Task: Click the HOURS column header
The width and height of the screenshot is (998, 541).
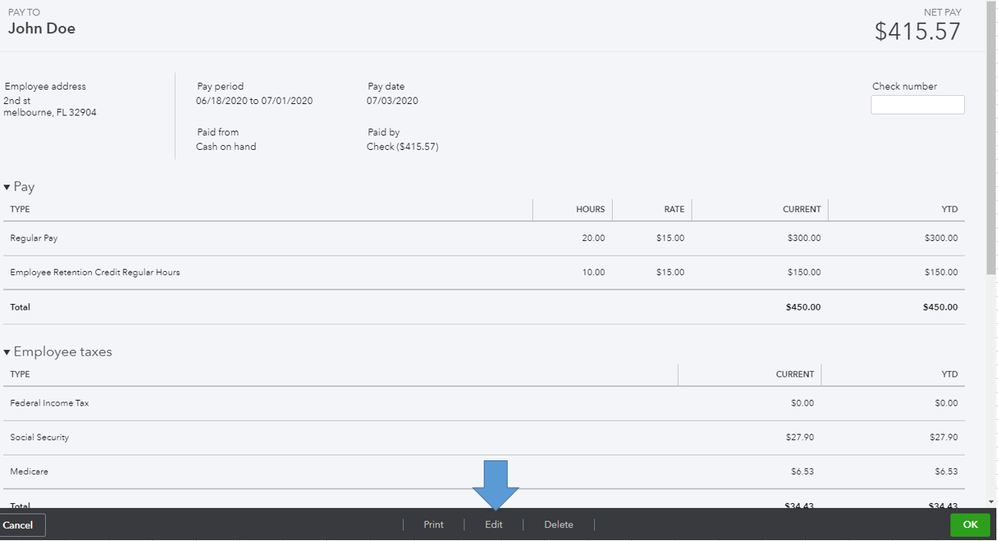Action: coord(590,209)
